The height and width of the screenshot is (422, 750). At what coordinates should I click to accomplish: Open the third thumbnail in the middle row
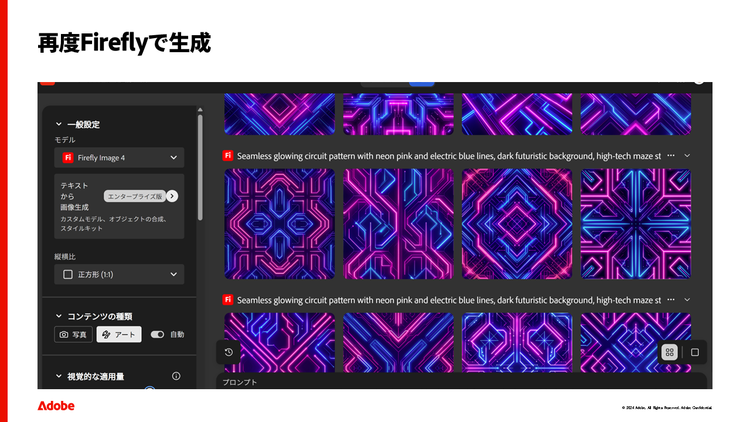517,223
